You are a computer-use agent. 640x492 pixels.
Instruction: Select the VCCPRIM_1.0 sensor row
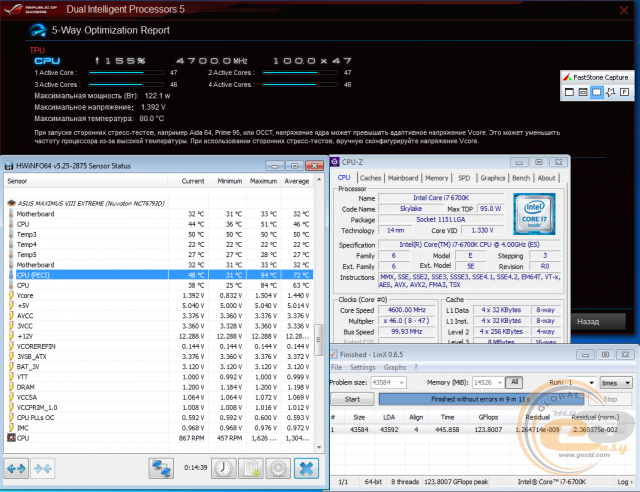pos(159,407)
